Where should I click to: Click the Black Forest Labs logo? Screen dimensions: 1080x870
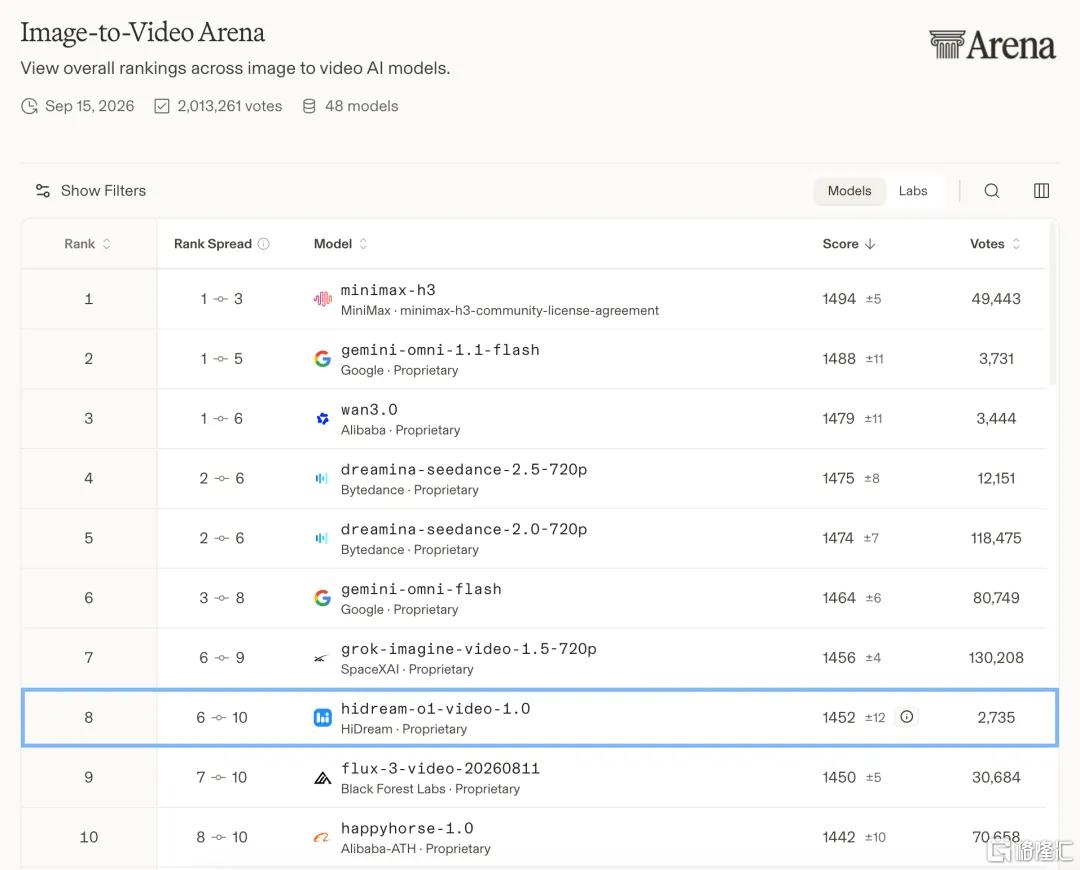click(x=322, y=778)
